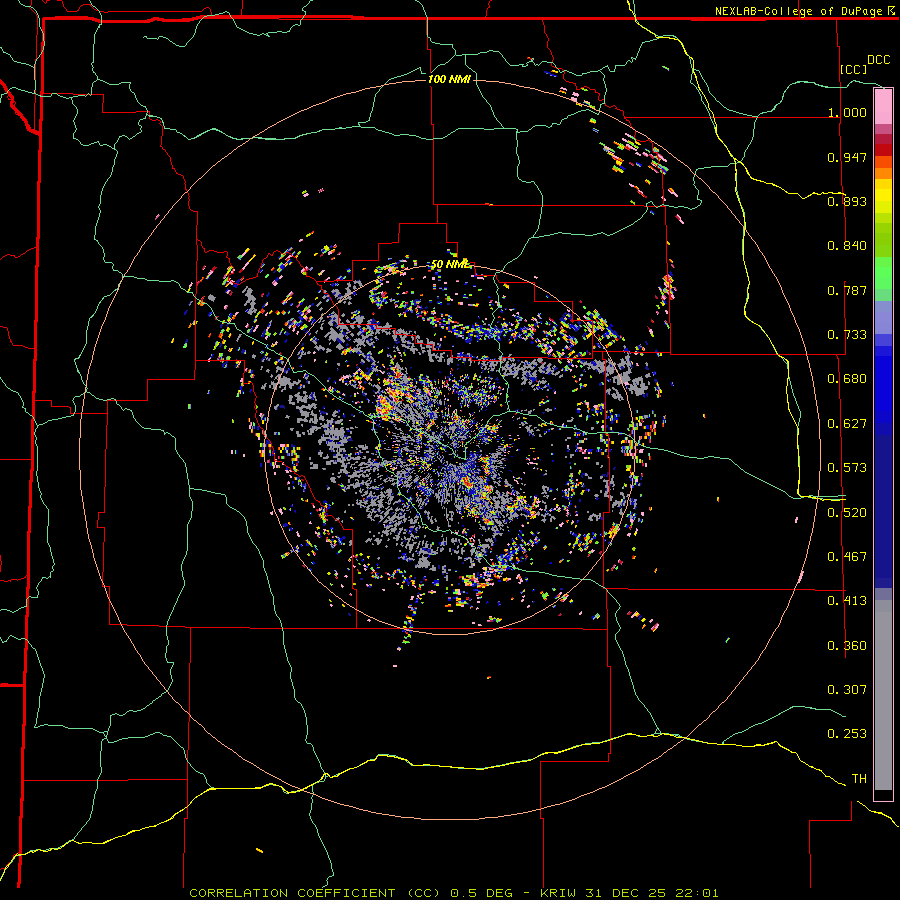Click the 0.360 scale value
This screenshot has width=900, height=900.
pos(847,646)
